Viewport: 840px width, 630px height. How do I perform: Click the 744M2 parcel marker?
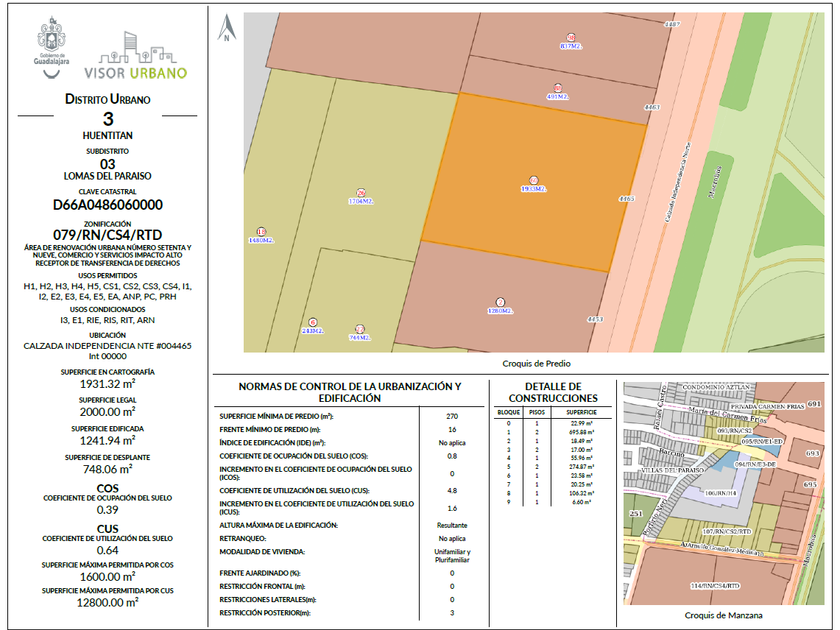360,332
